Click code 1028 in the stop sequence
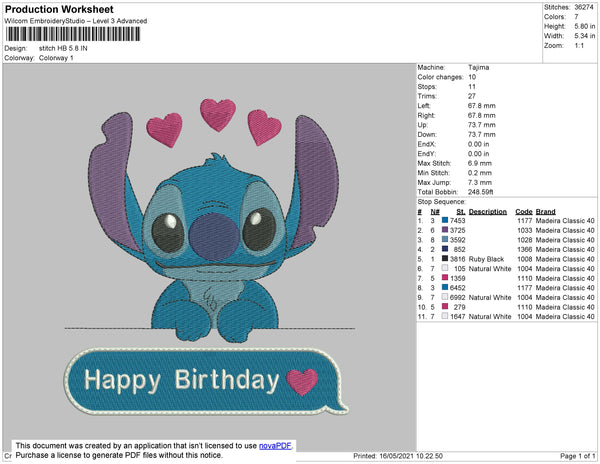The width and height of the screenshot is (600, 464). point(525,240)
